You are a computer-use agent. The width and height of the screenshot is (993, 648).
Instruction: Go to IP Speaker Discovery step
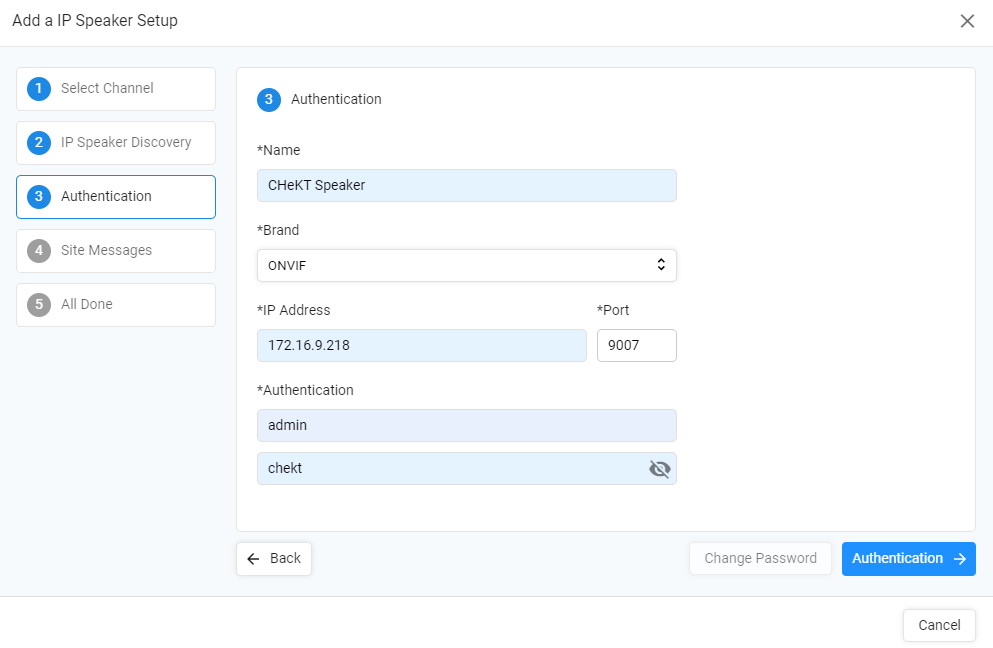click(116, 143)
